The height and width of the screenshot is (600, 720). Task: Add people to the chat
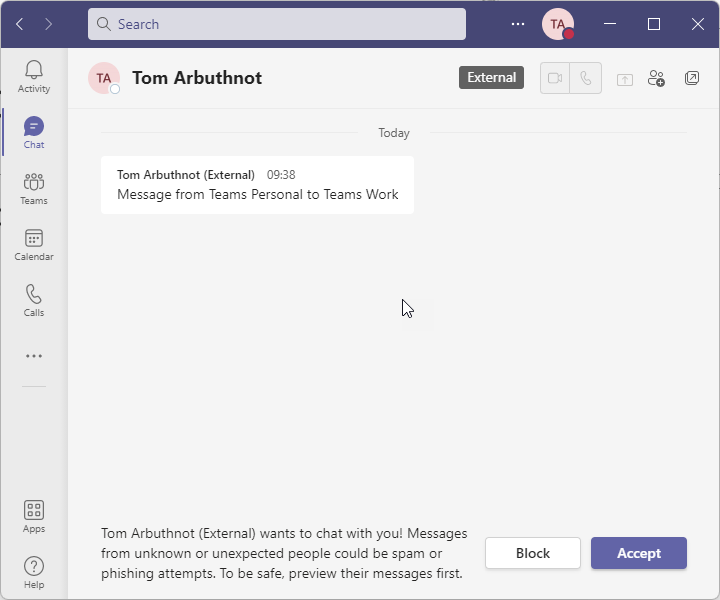656,78
